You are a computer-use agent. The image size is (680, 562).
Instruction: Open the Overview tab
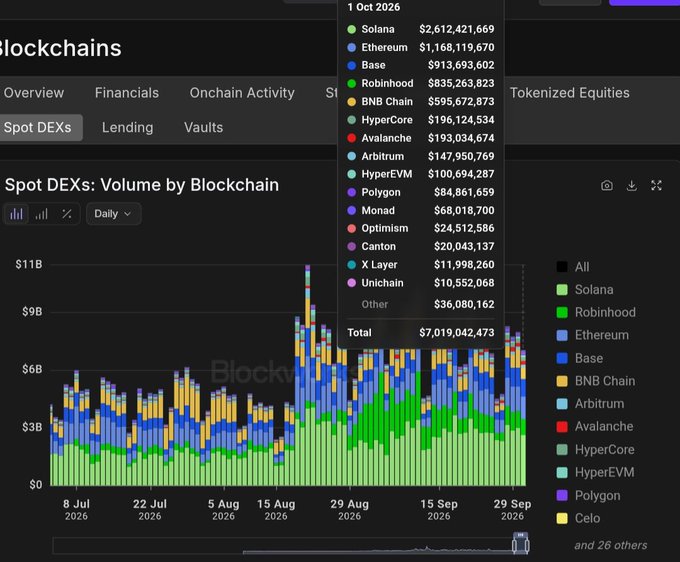pyautogui.click(x=34, y=93)
